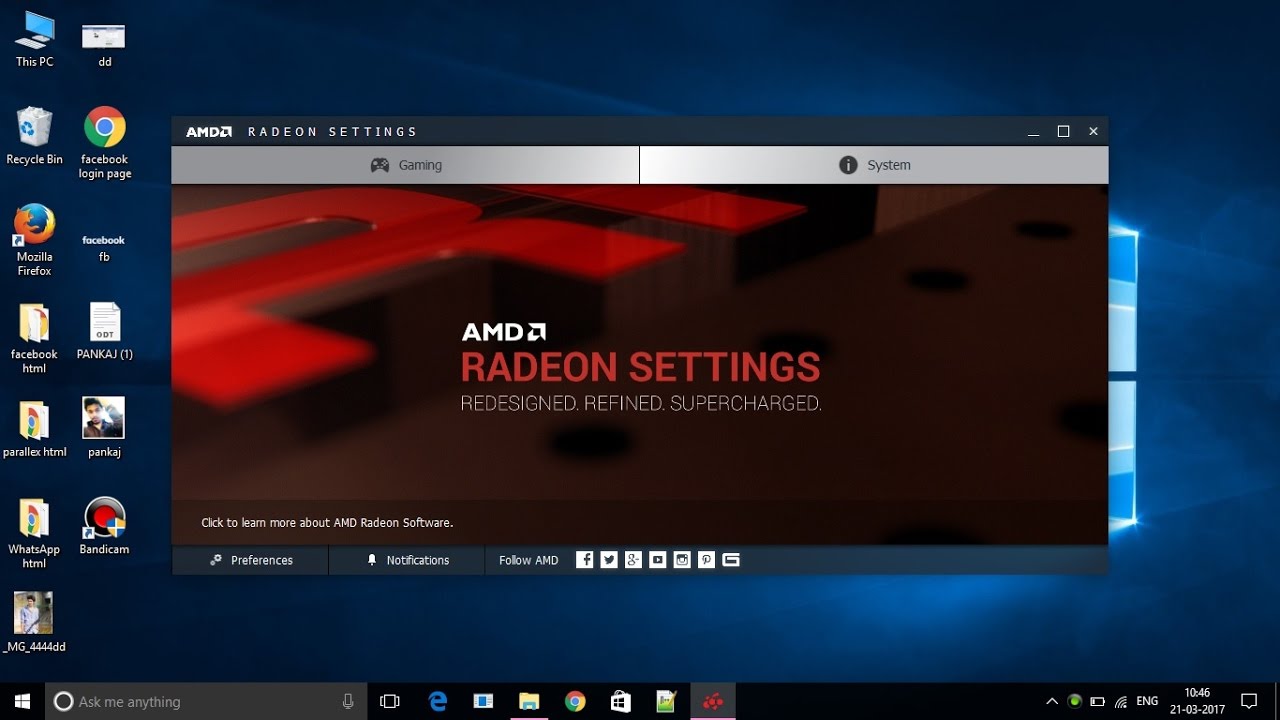Image resolution: width=1280 pixels, height=720 pixels.
Task: Switch to the System tab
Action: [x=874, y=165]
